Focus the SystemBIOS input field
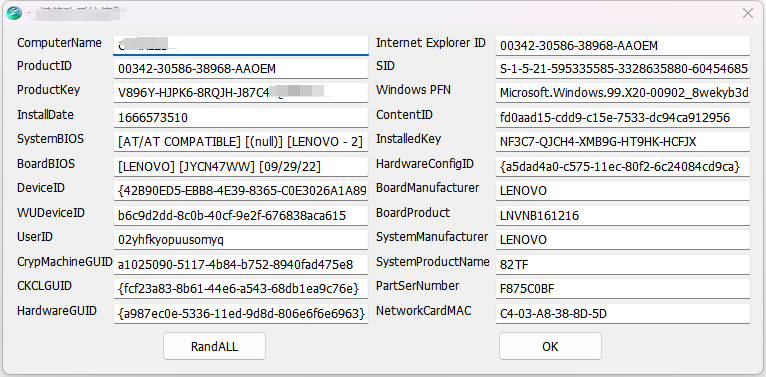 click(241, 142)
